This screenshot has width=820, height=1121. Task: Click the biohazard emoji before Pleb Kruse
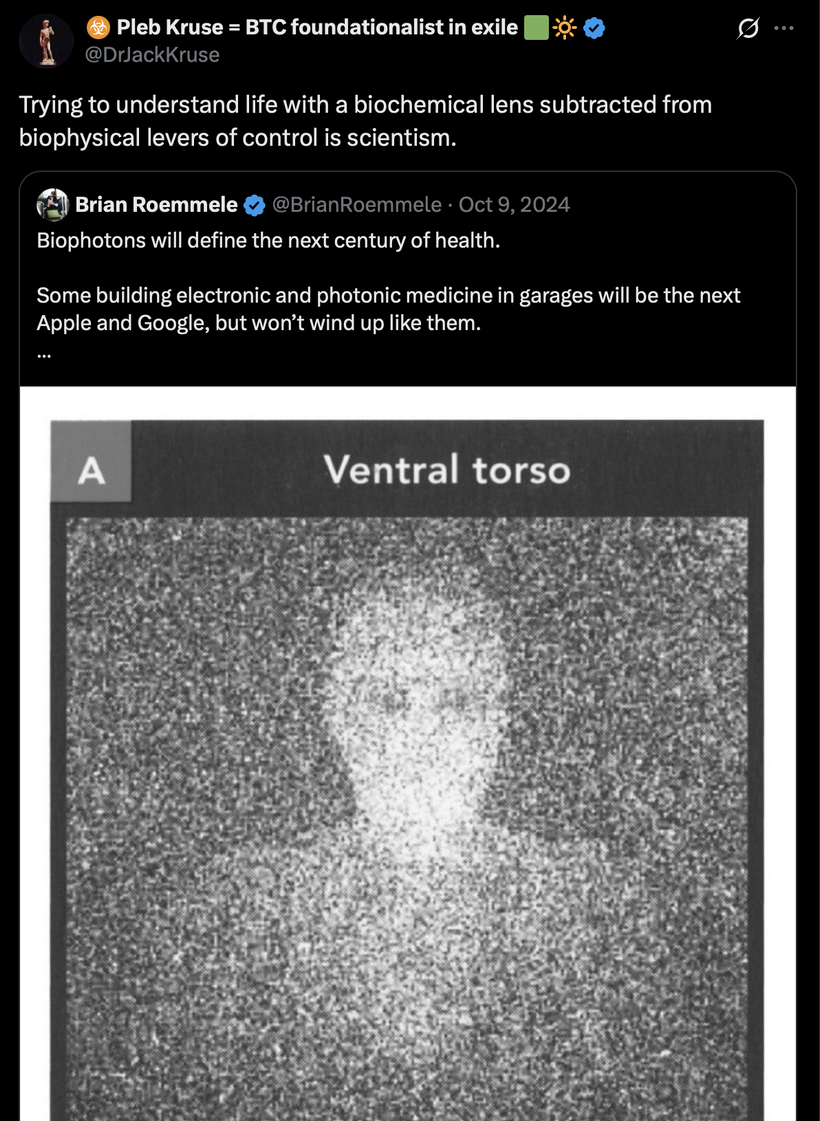point(98,28)
